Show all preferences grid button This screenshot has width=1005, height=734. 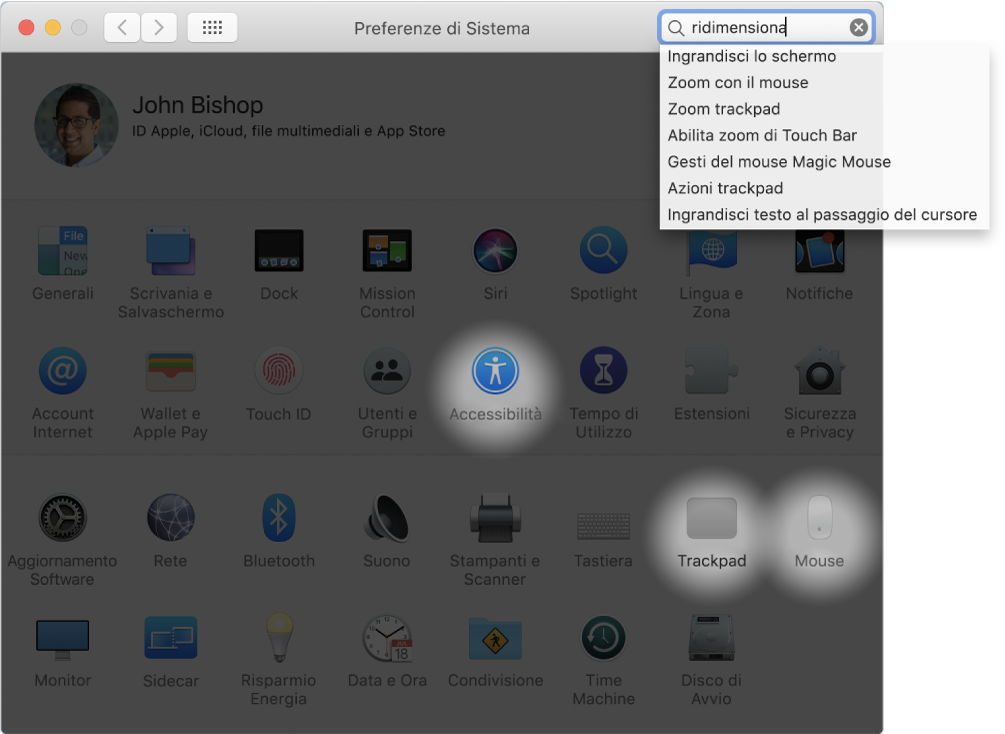(212, 28)
